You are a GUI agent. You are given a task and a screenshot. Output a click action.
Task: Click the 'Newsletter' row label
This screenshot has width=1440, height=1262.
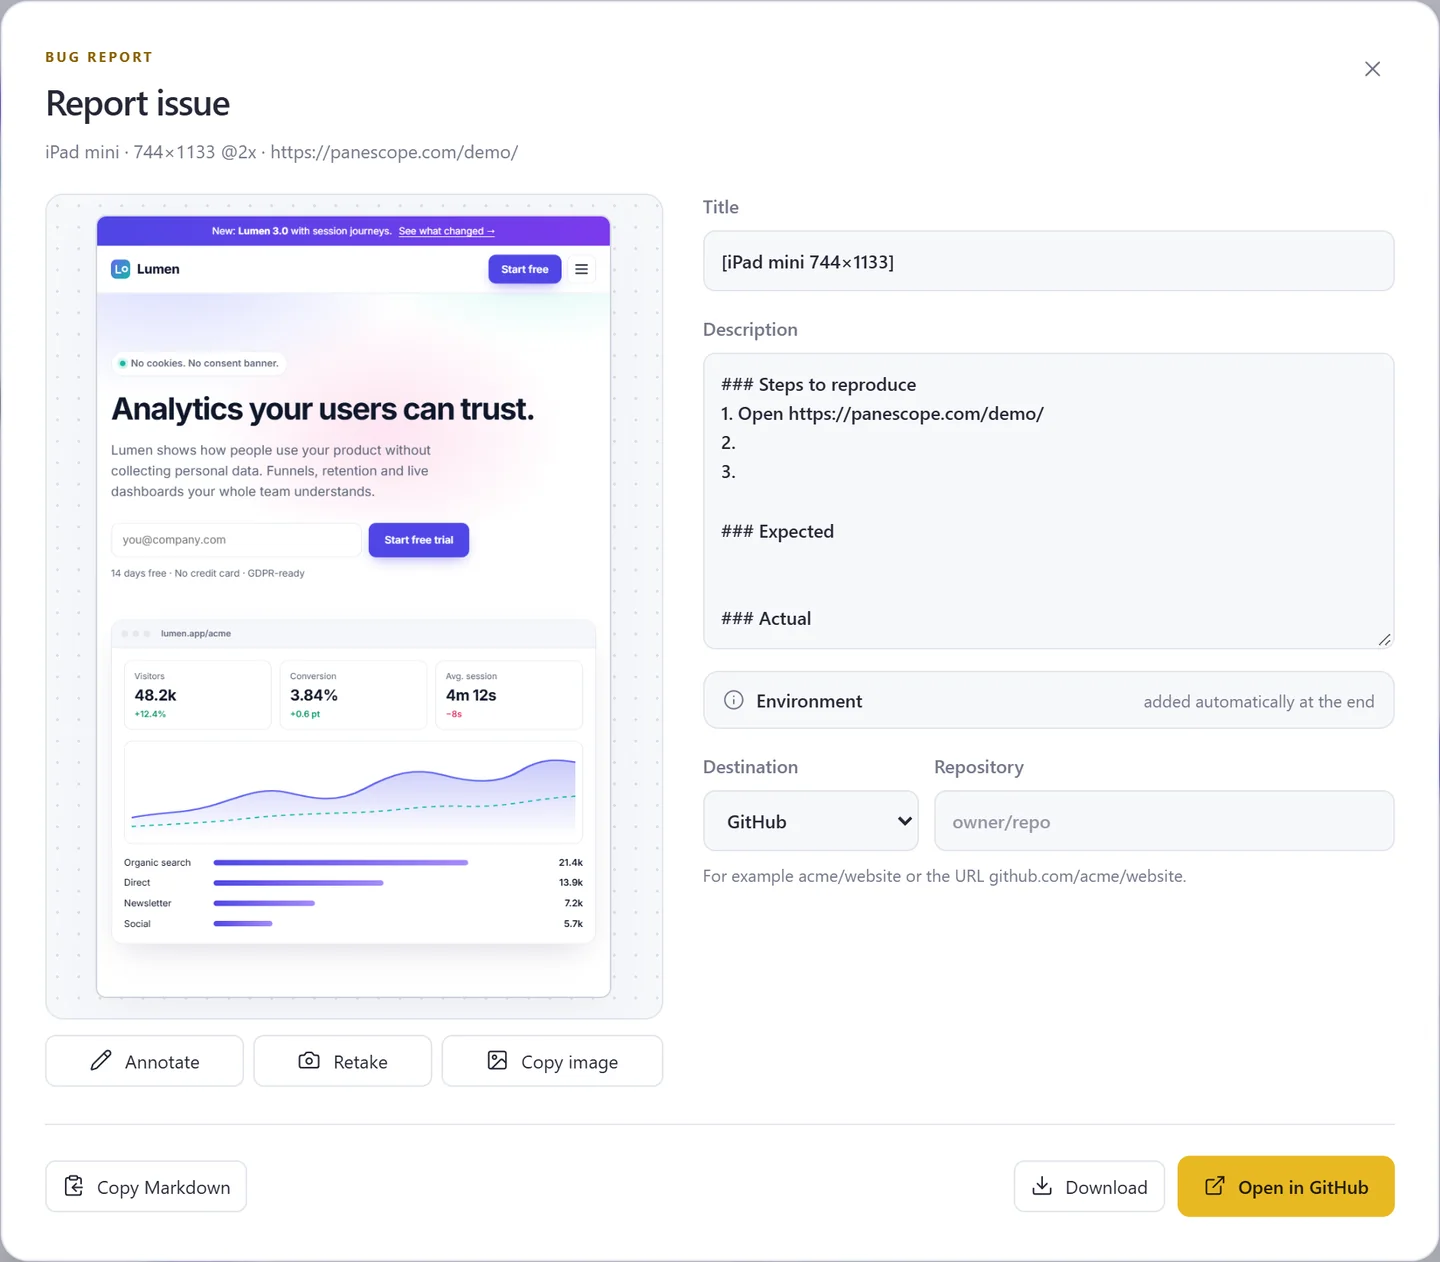[x=147, y=903]
